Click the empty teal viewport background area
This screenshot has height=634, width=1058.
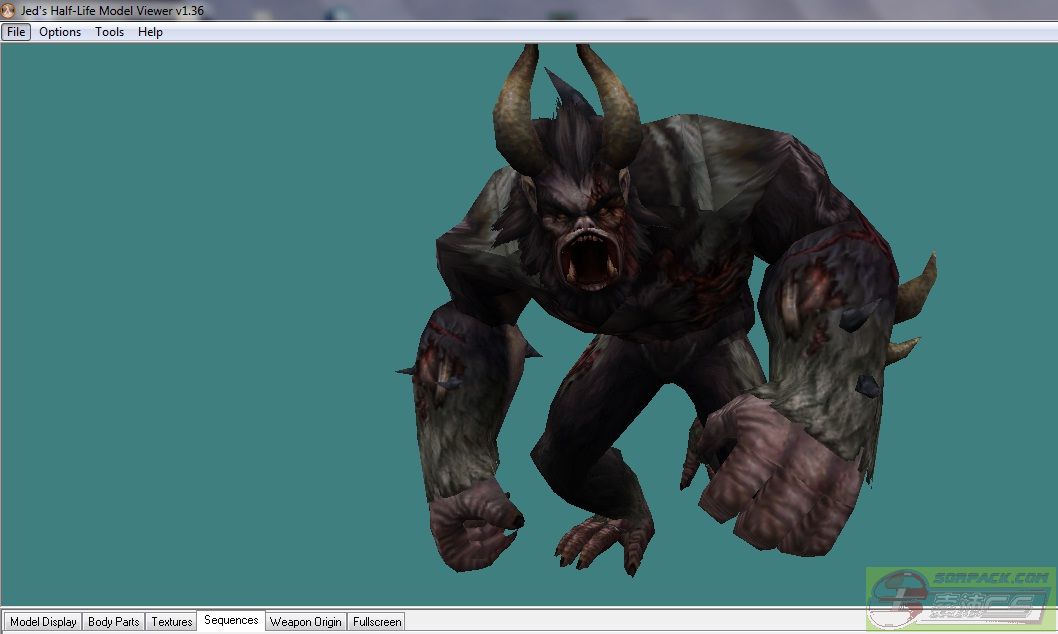coord(200,300)
